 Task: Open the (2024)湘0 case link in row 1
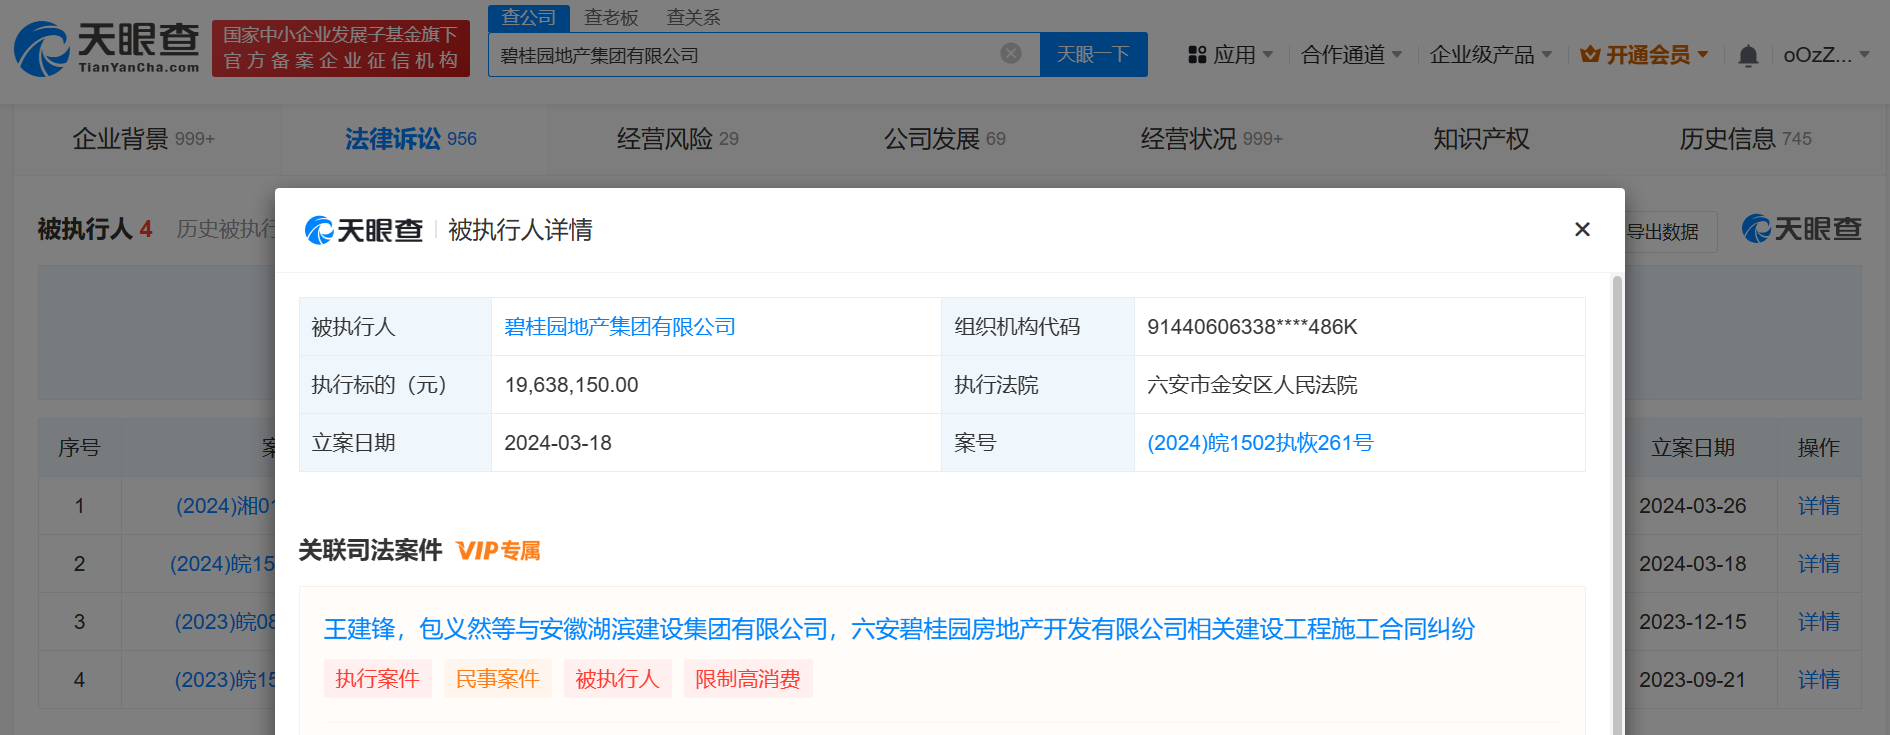(x=225, y=506)
